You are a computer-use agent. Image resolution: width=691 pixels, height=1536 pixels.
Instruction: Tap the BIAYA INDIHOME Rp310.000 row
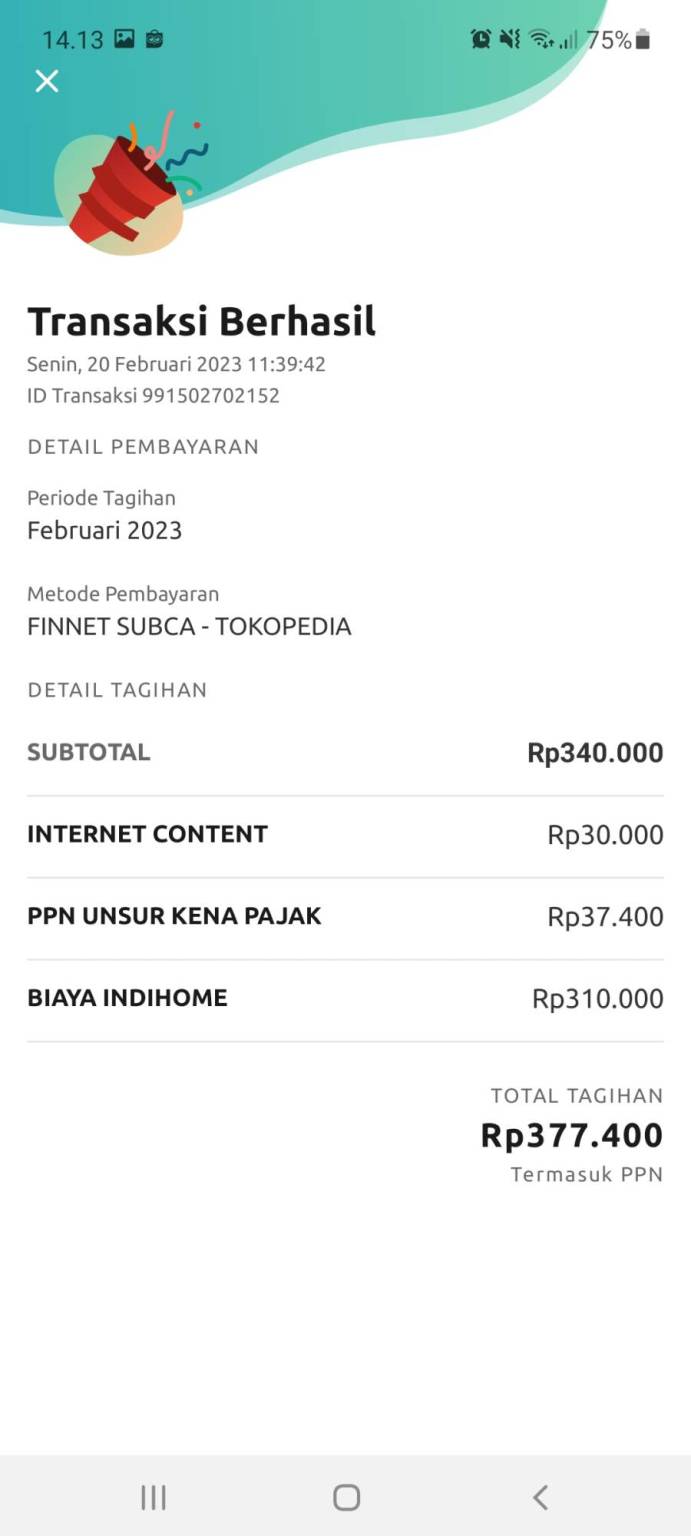(345, 997)
